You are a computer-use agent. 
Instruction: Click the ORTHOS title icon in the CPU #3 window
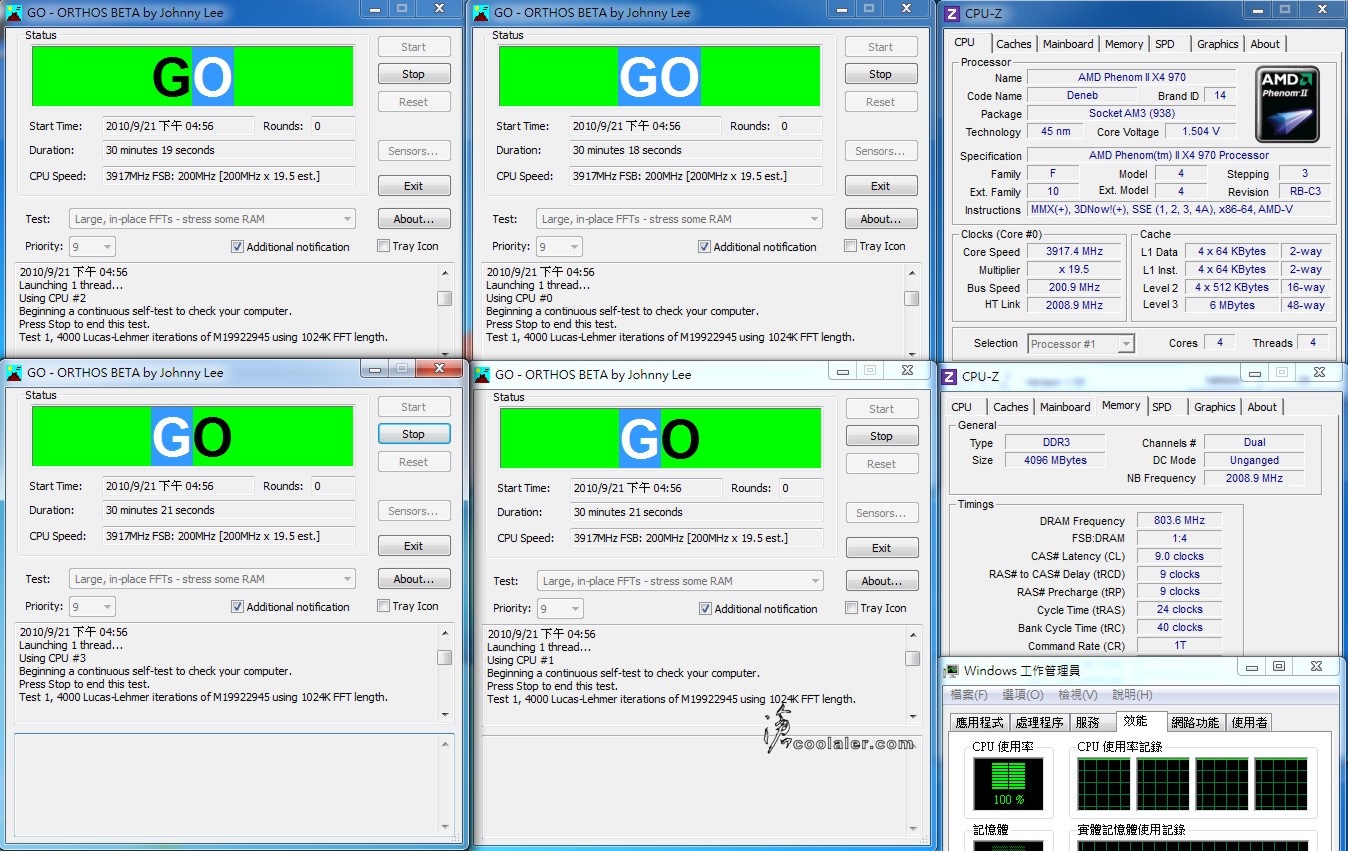pyautogui.click(x=14, y=373)
